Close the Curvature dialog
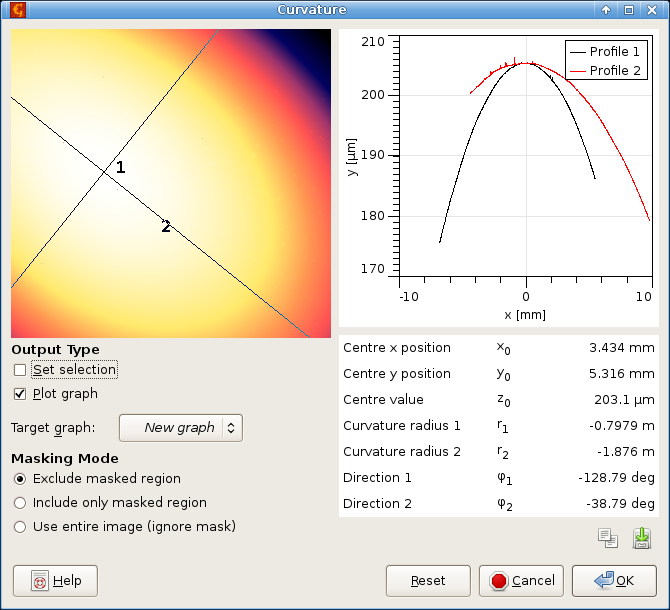This screenshot has height=610, width=670. coord(652,10)
